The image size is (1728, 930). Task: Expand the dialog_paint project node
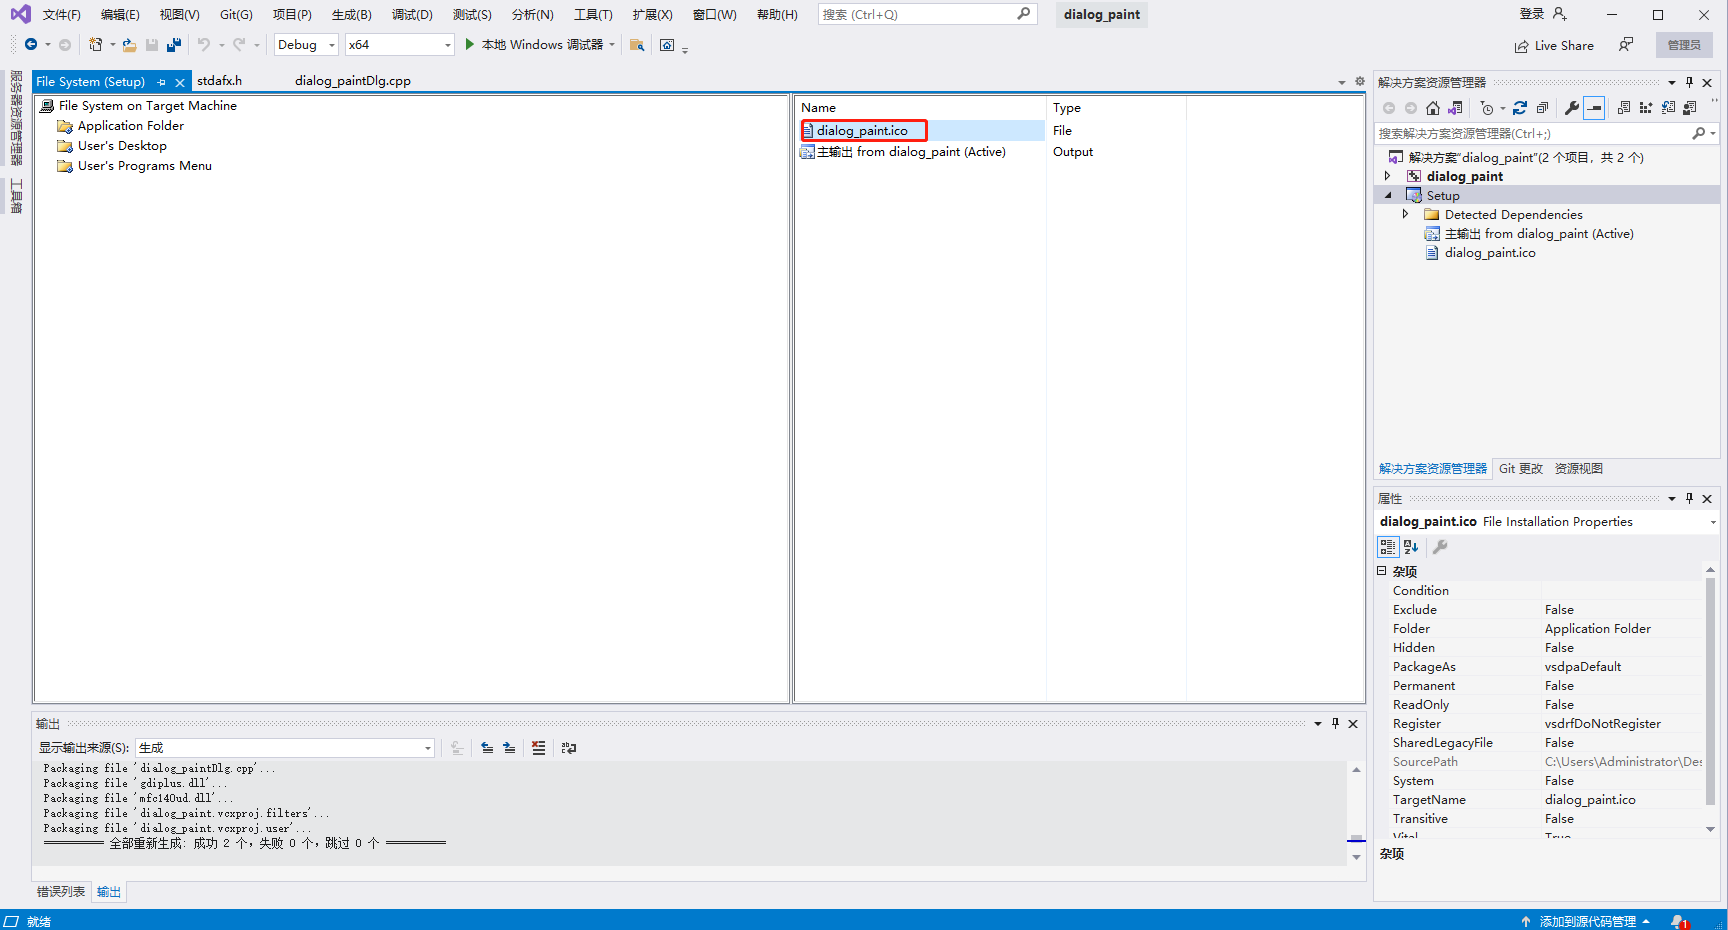[1388, 176]
